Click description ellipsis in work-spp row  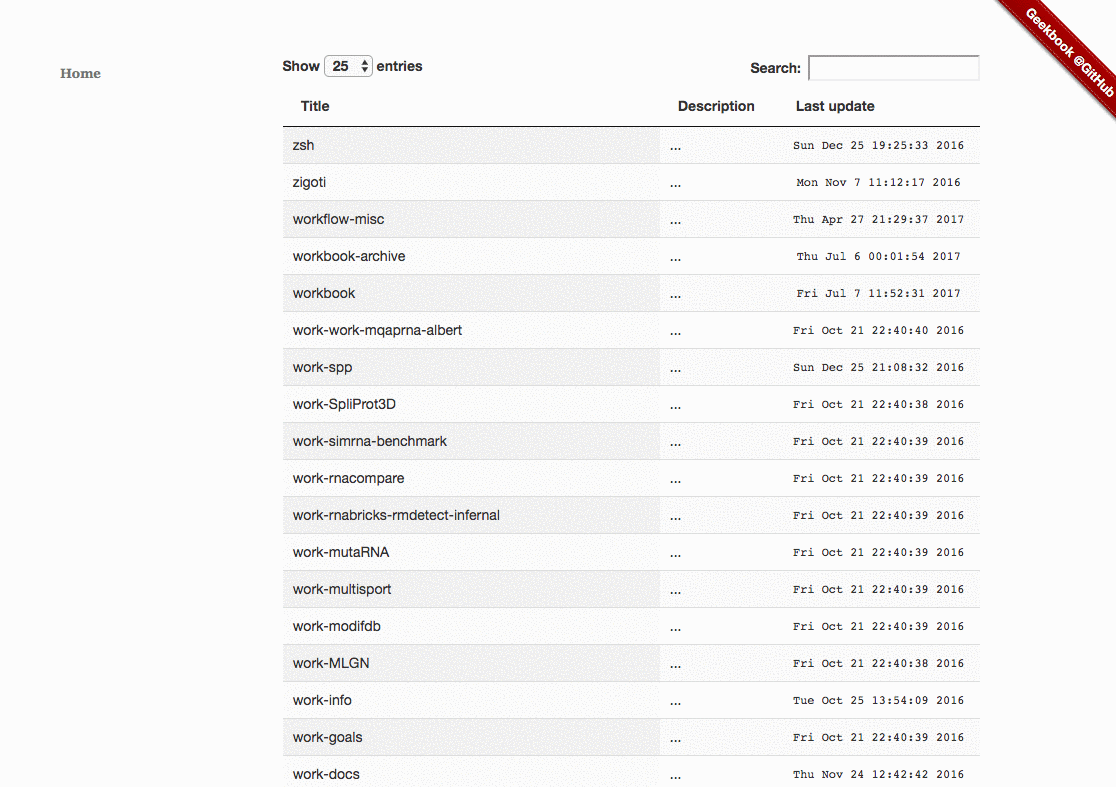(675, 370)
